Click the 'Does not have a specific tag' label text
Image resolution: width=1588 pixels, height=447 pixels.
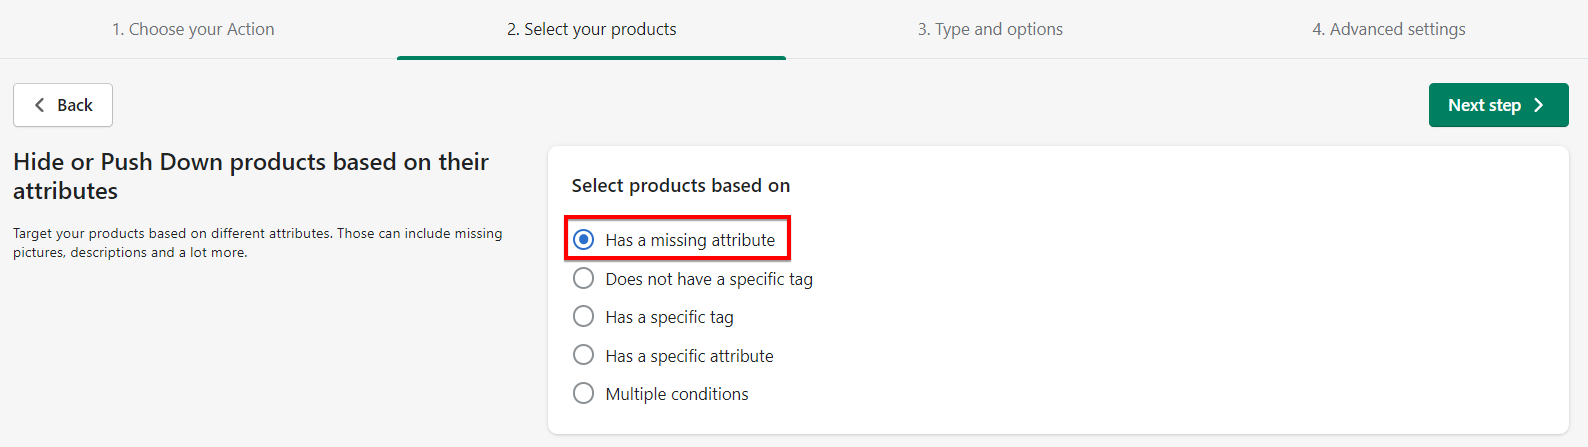709,279
